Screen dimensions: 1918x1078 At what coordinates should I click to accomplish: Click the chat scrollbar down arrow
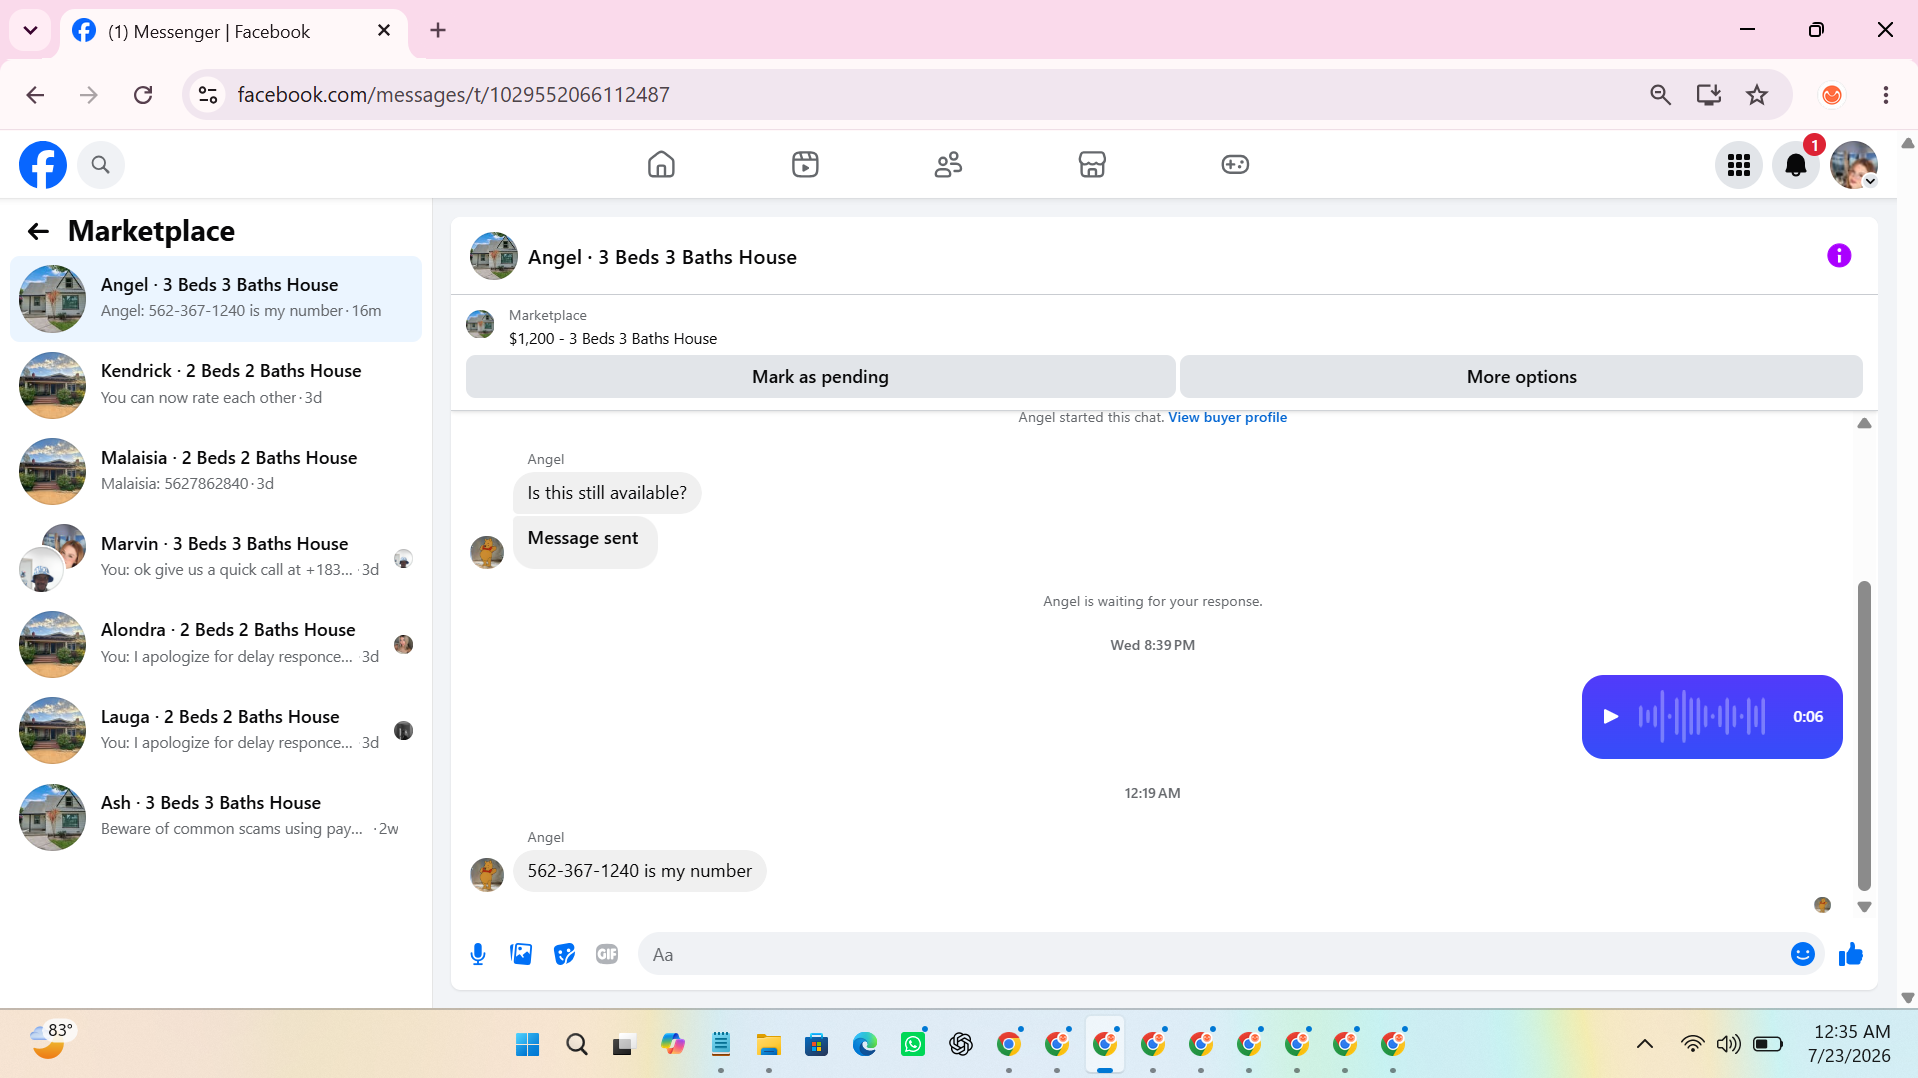click(x=1864, y=907)
